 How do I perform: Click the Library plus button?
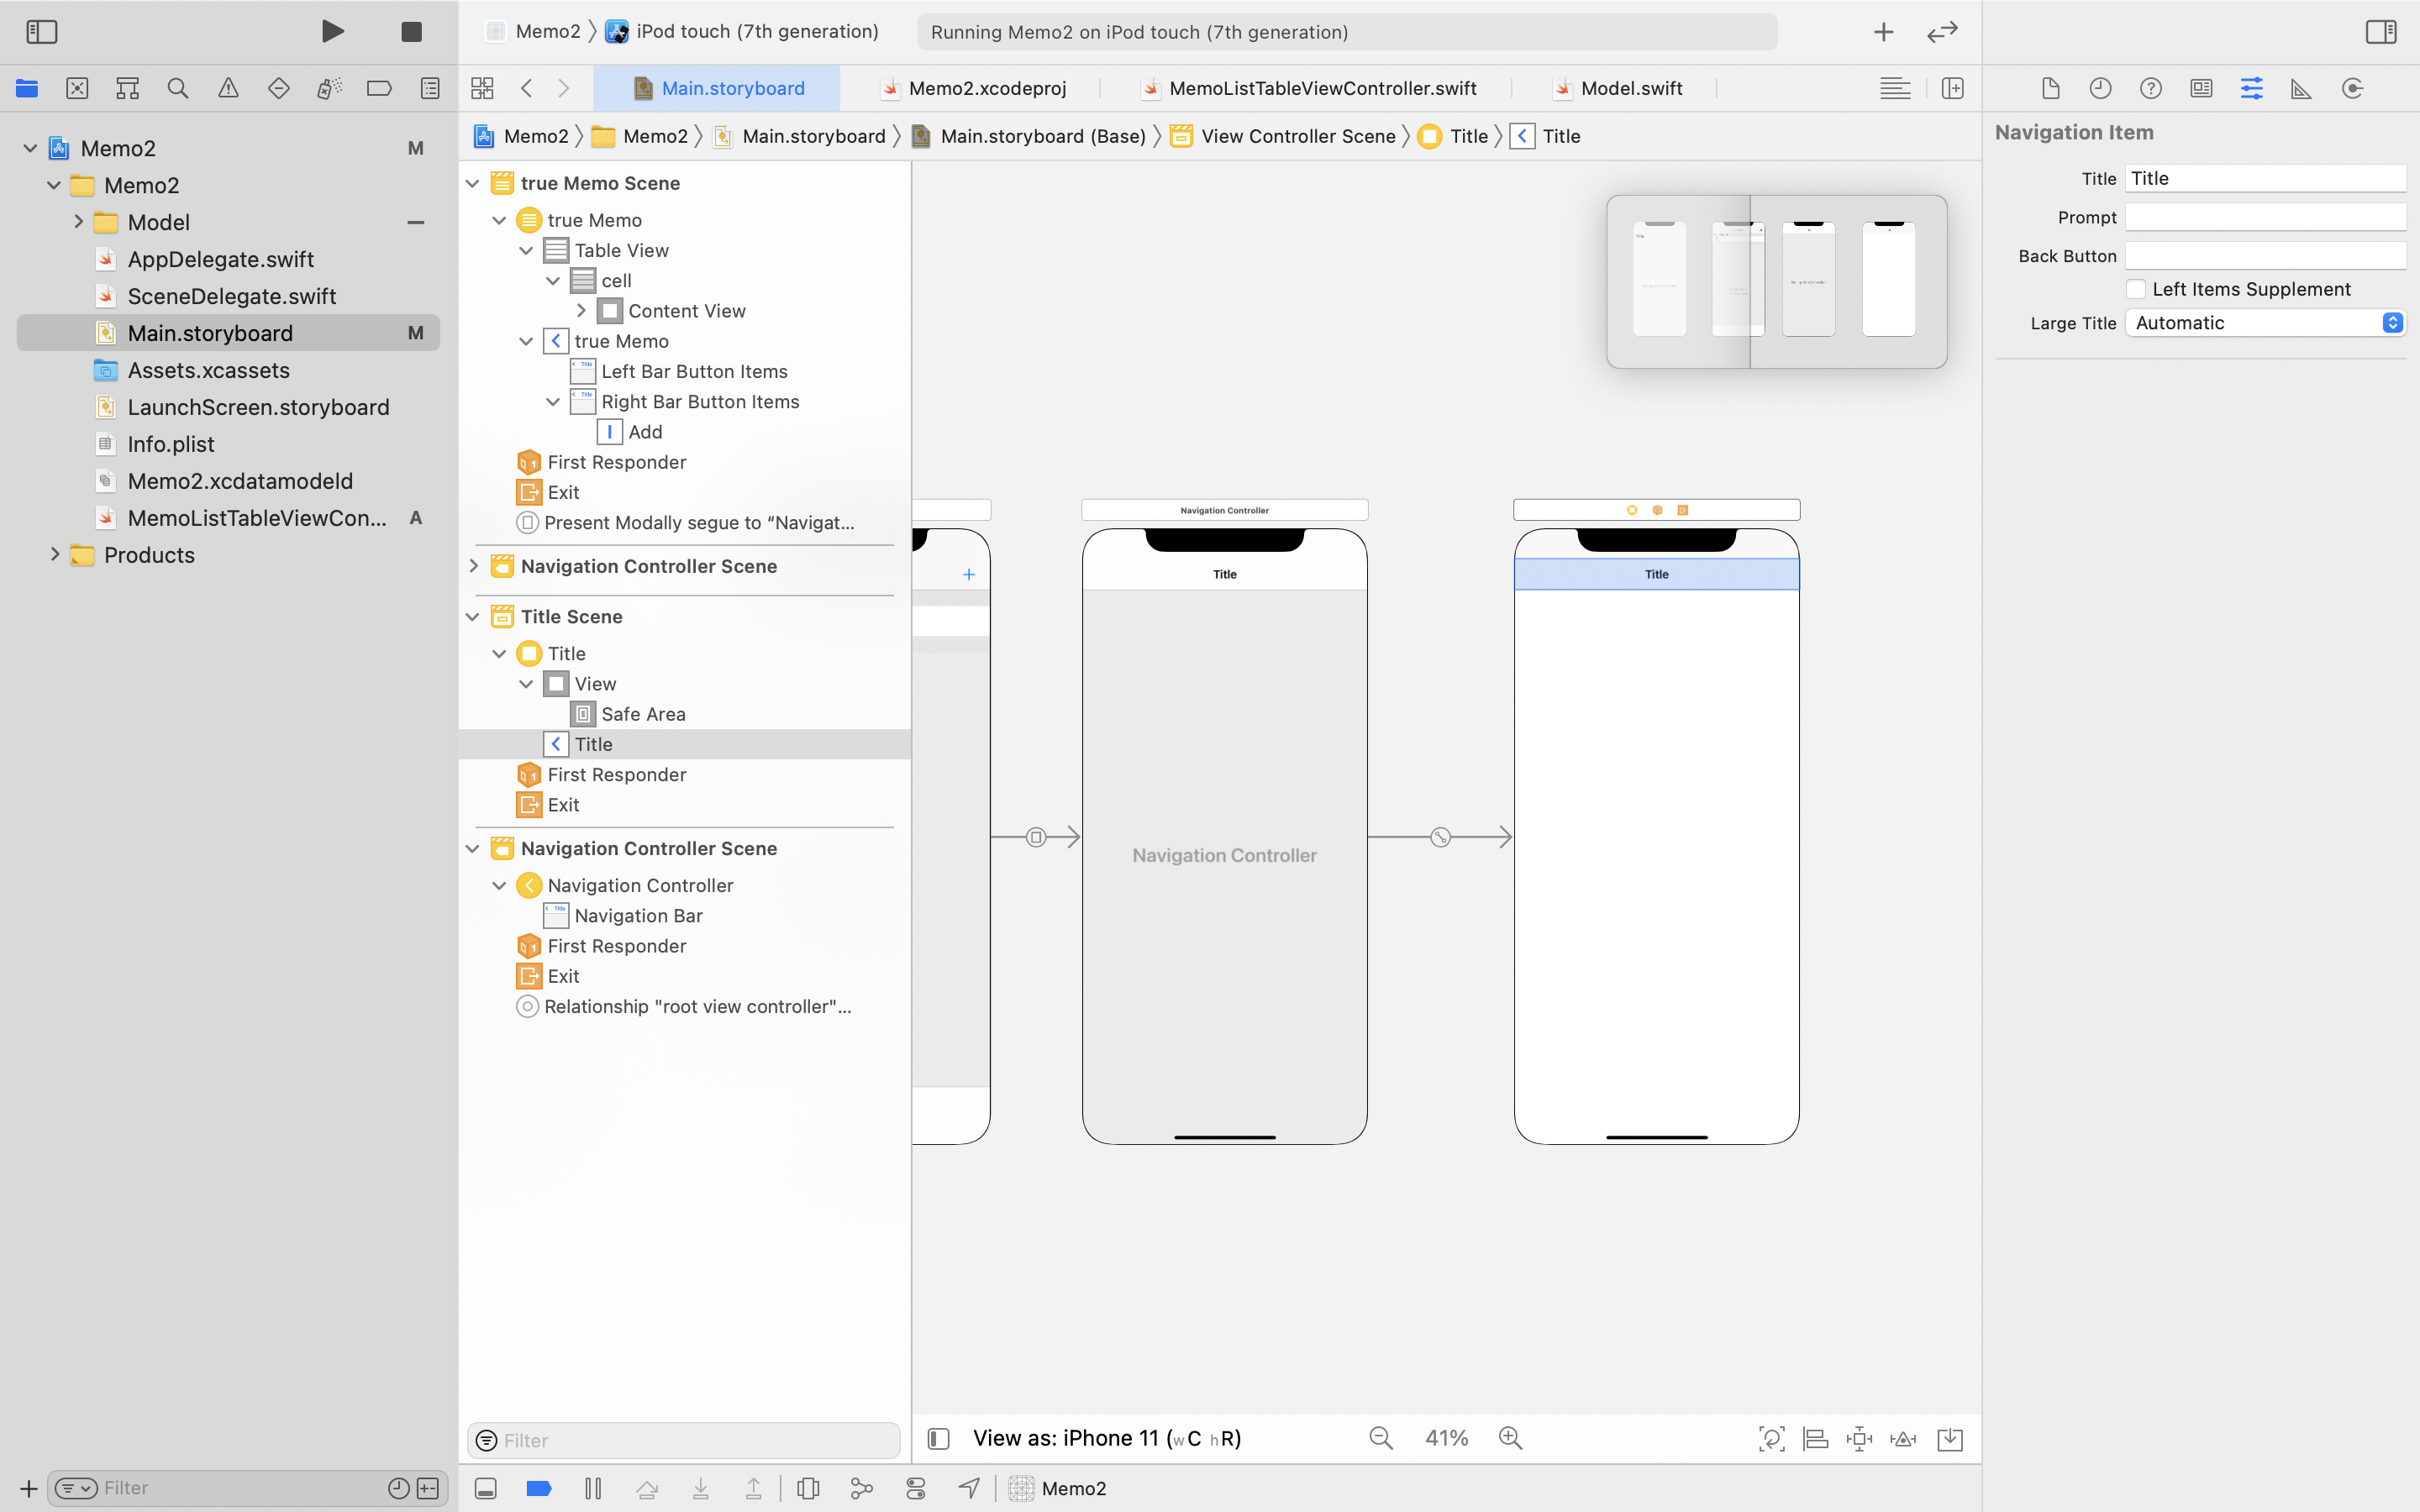click(x=1883, y=32)
